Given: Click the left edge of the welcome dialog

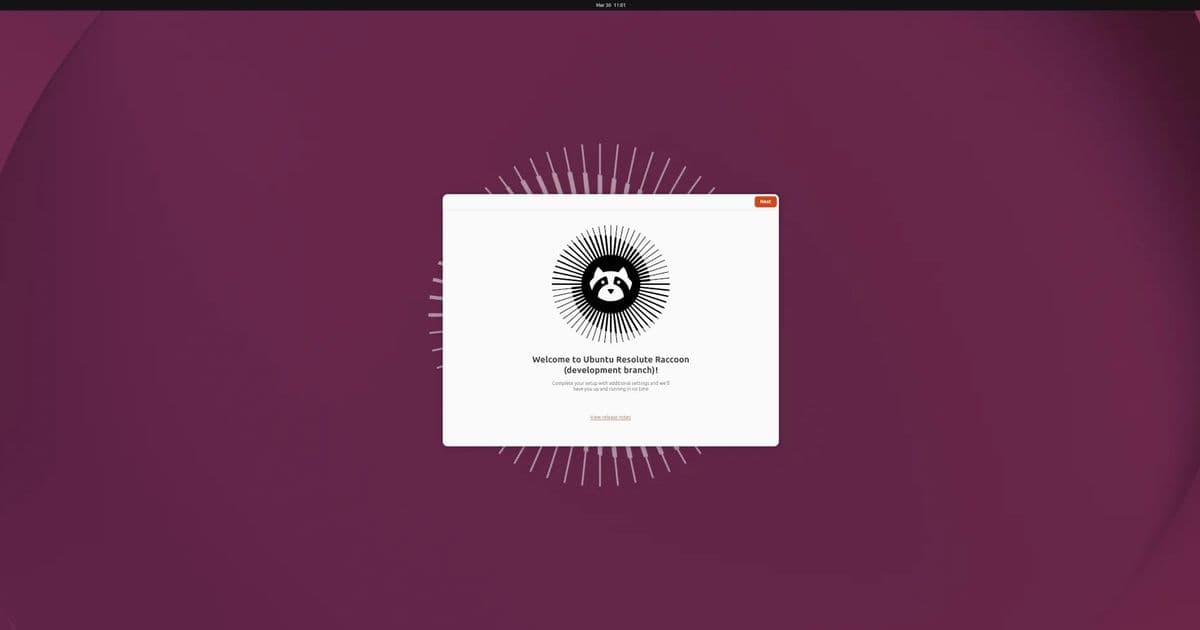Looking at the screenshot, I should [x=445, y=320].
